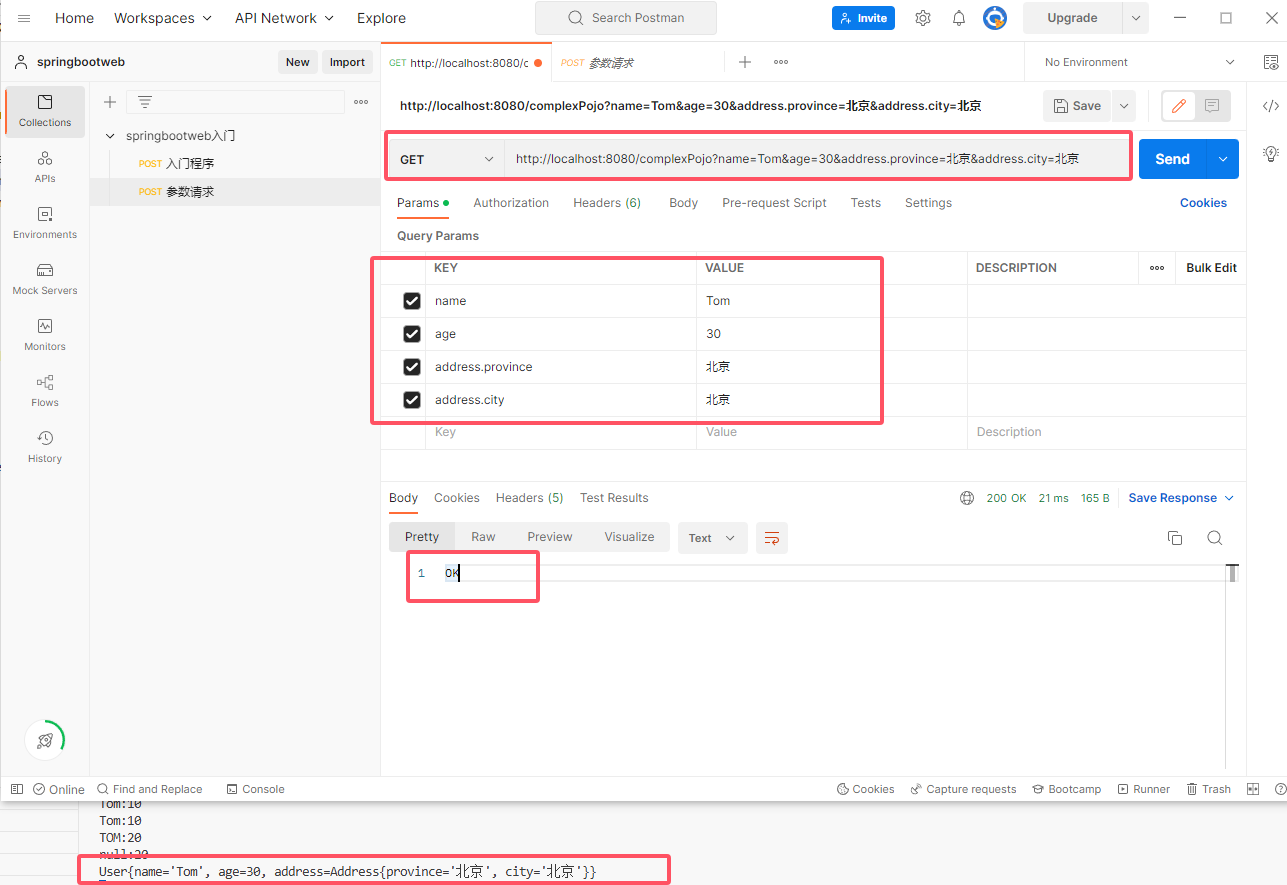
Task: Switch to the Raw response view
Action: pos(483,537)
